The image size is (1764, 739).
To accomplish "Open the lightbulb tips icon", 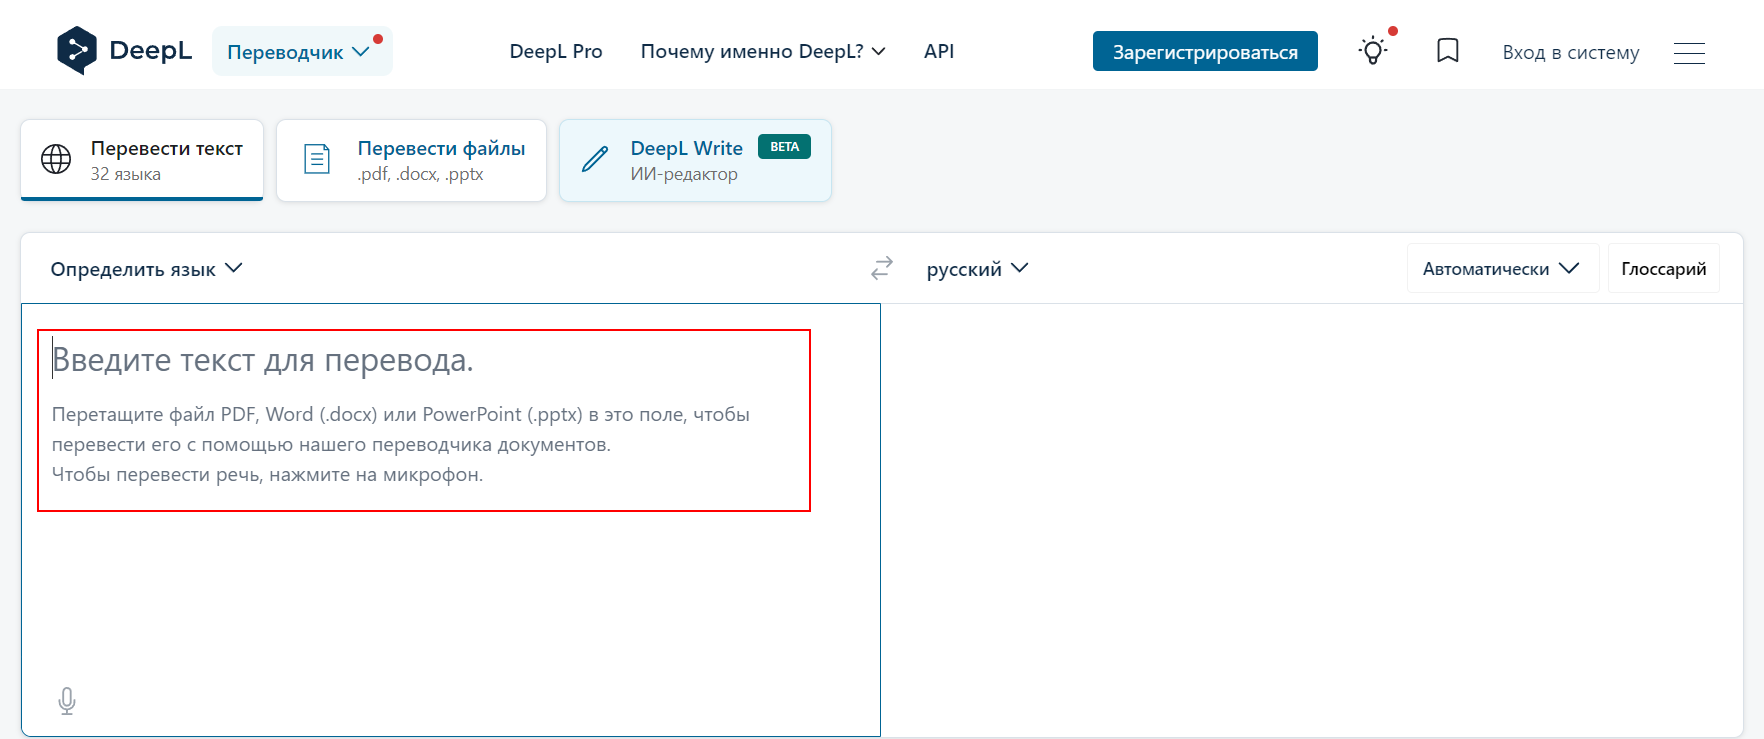I will [1374, 51].
